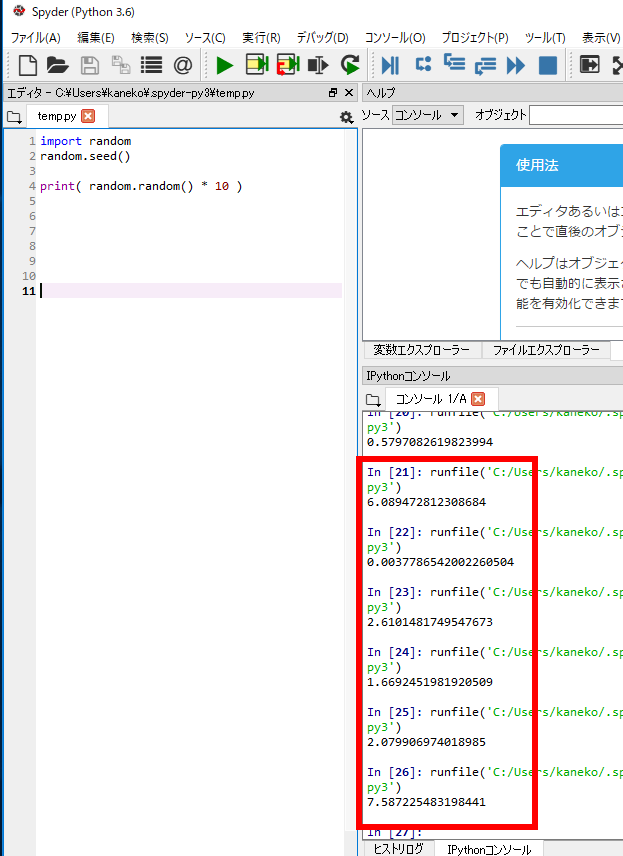Open editor options gear icon

click(x=346, y=117)
